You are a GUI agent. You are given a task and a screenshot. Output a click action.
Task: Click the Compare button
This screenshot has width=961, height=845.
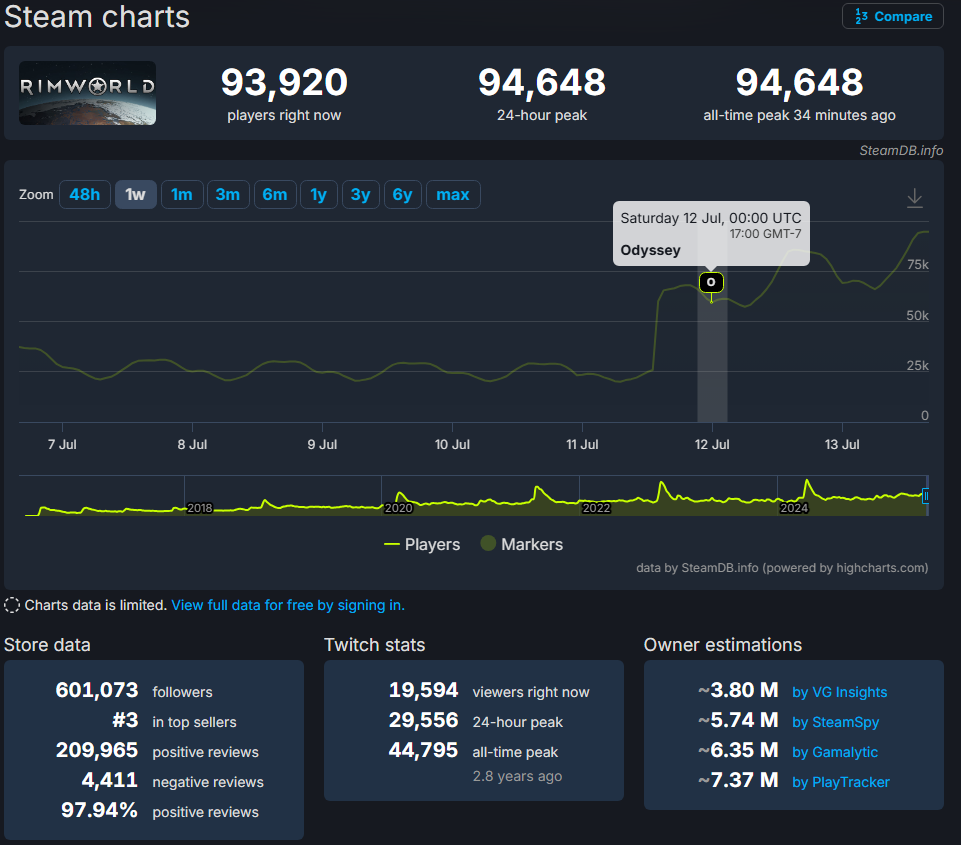pos(892,16)
